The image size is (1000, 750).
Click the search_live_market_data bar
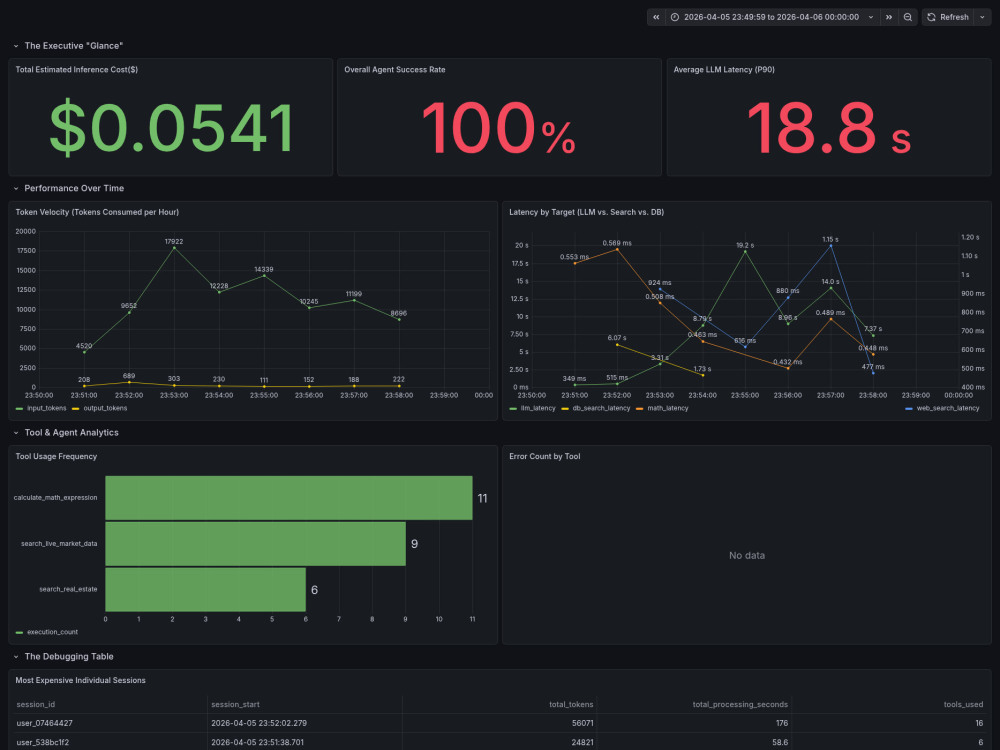point(255,544)
